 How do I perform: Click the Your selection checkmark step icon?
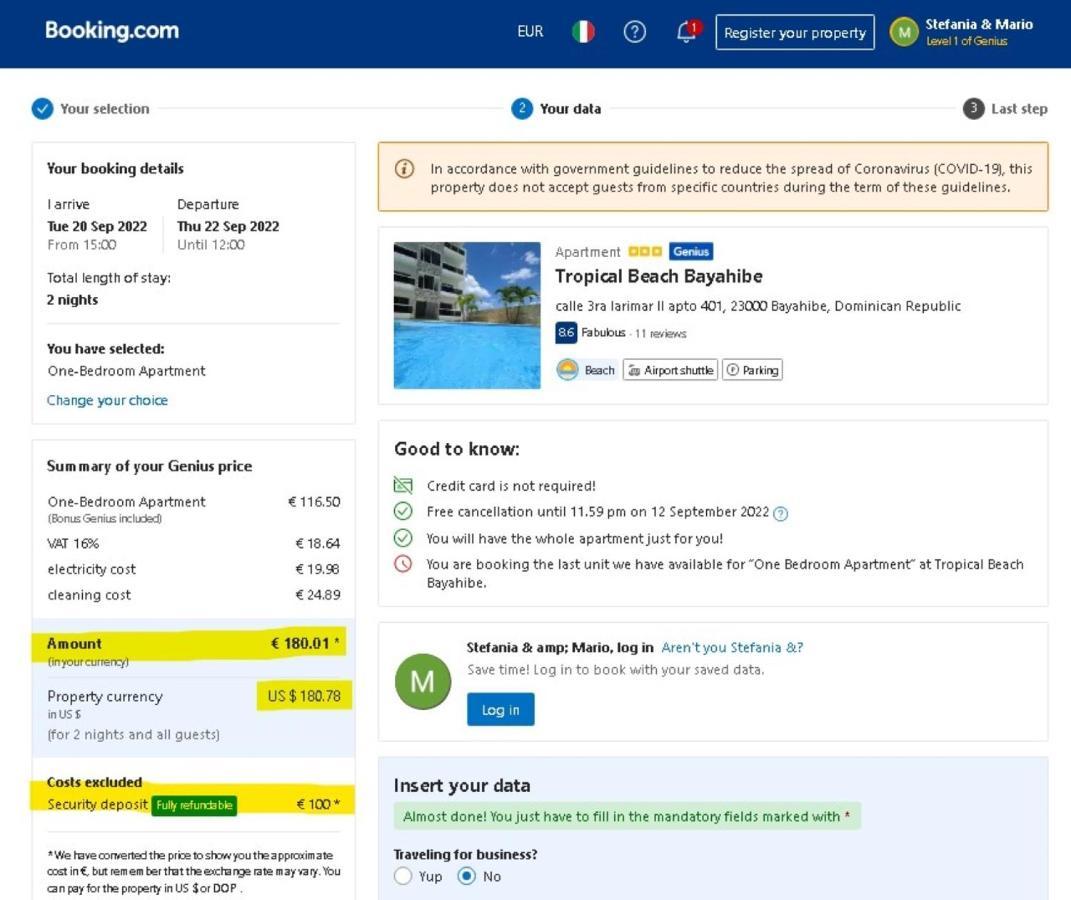42,109
